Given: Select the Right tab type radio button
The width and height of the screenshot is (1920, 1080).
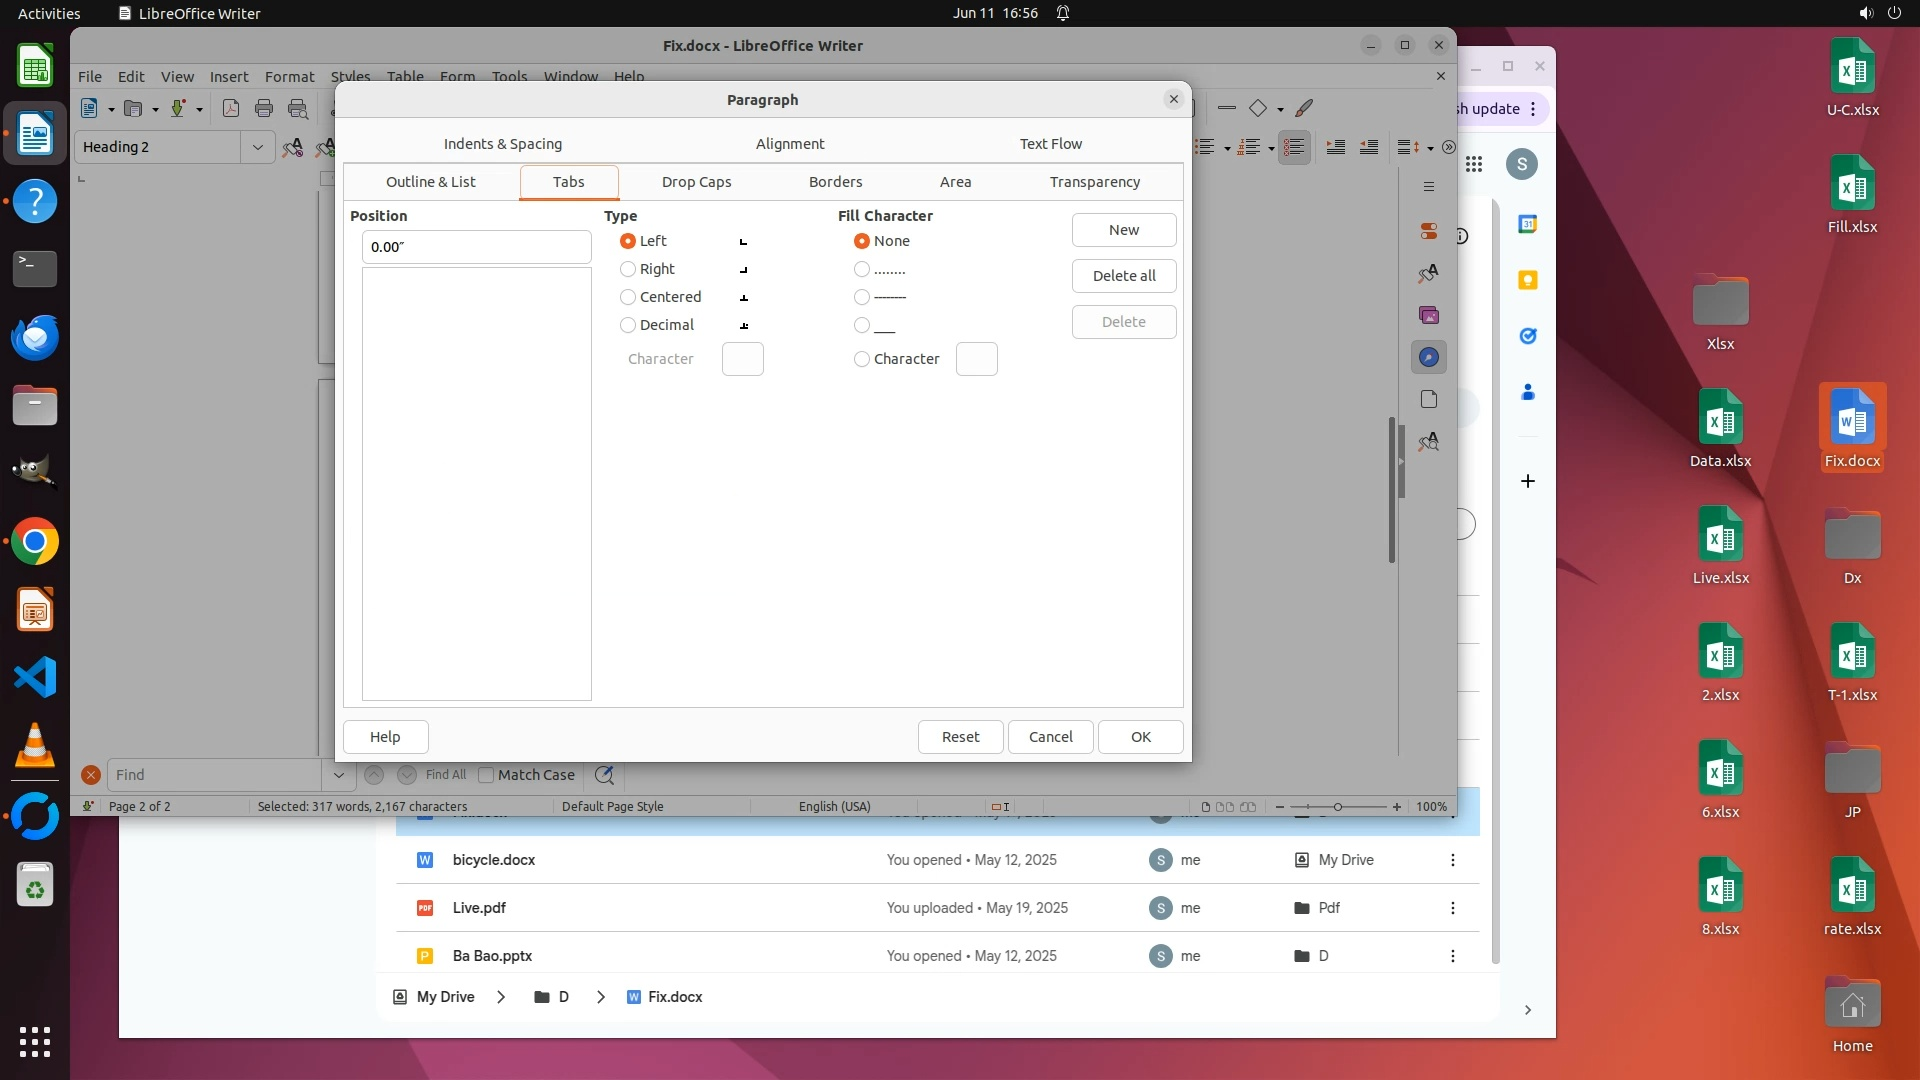Looking at the screenshot, I should pos(628,269).
